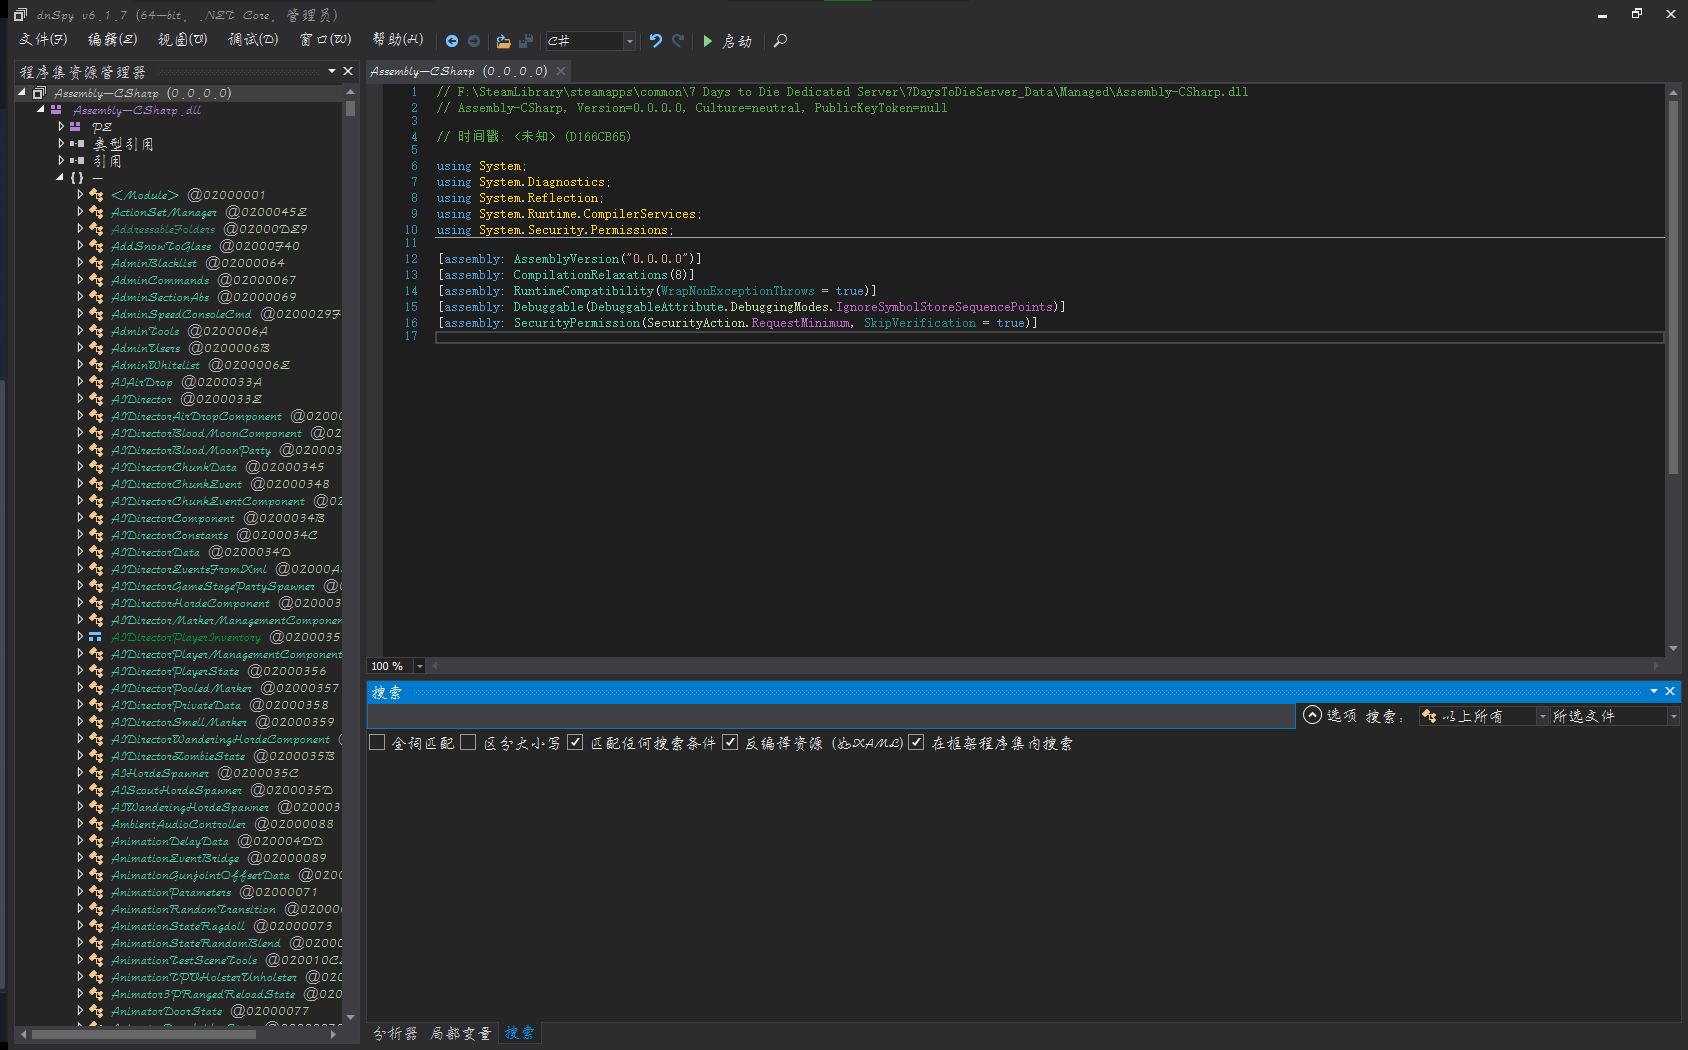Uncheck 匹配任何搜索条件 option

point(575,742)
